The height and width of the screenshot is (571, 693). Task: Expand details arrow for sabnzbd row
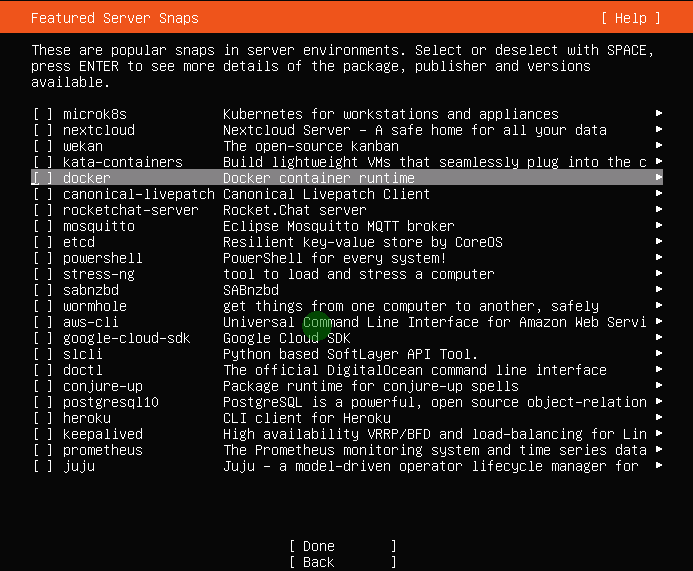(x=659, y=289)
